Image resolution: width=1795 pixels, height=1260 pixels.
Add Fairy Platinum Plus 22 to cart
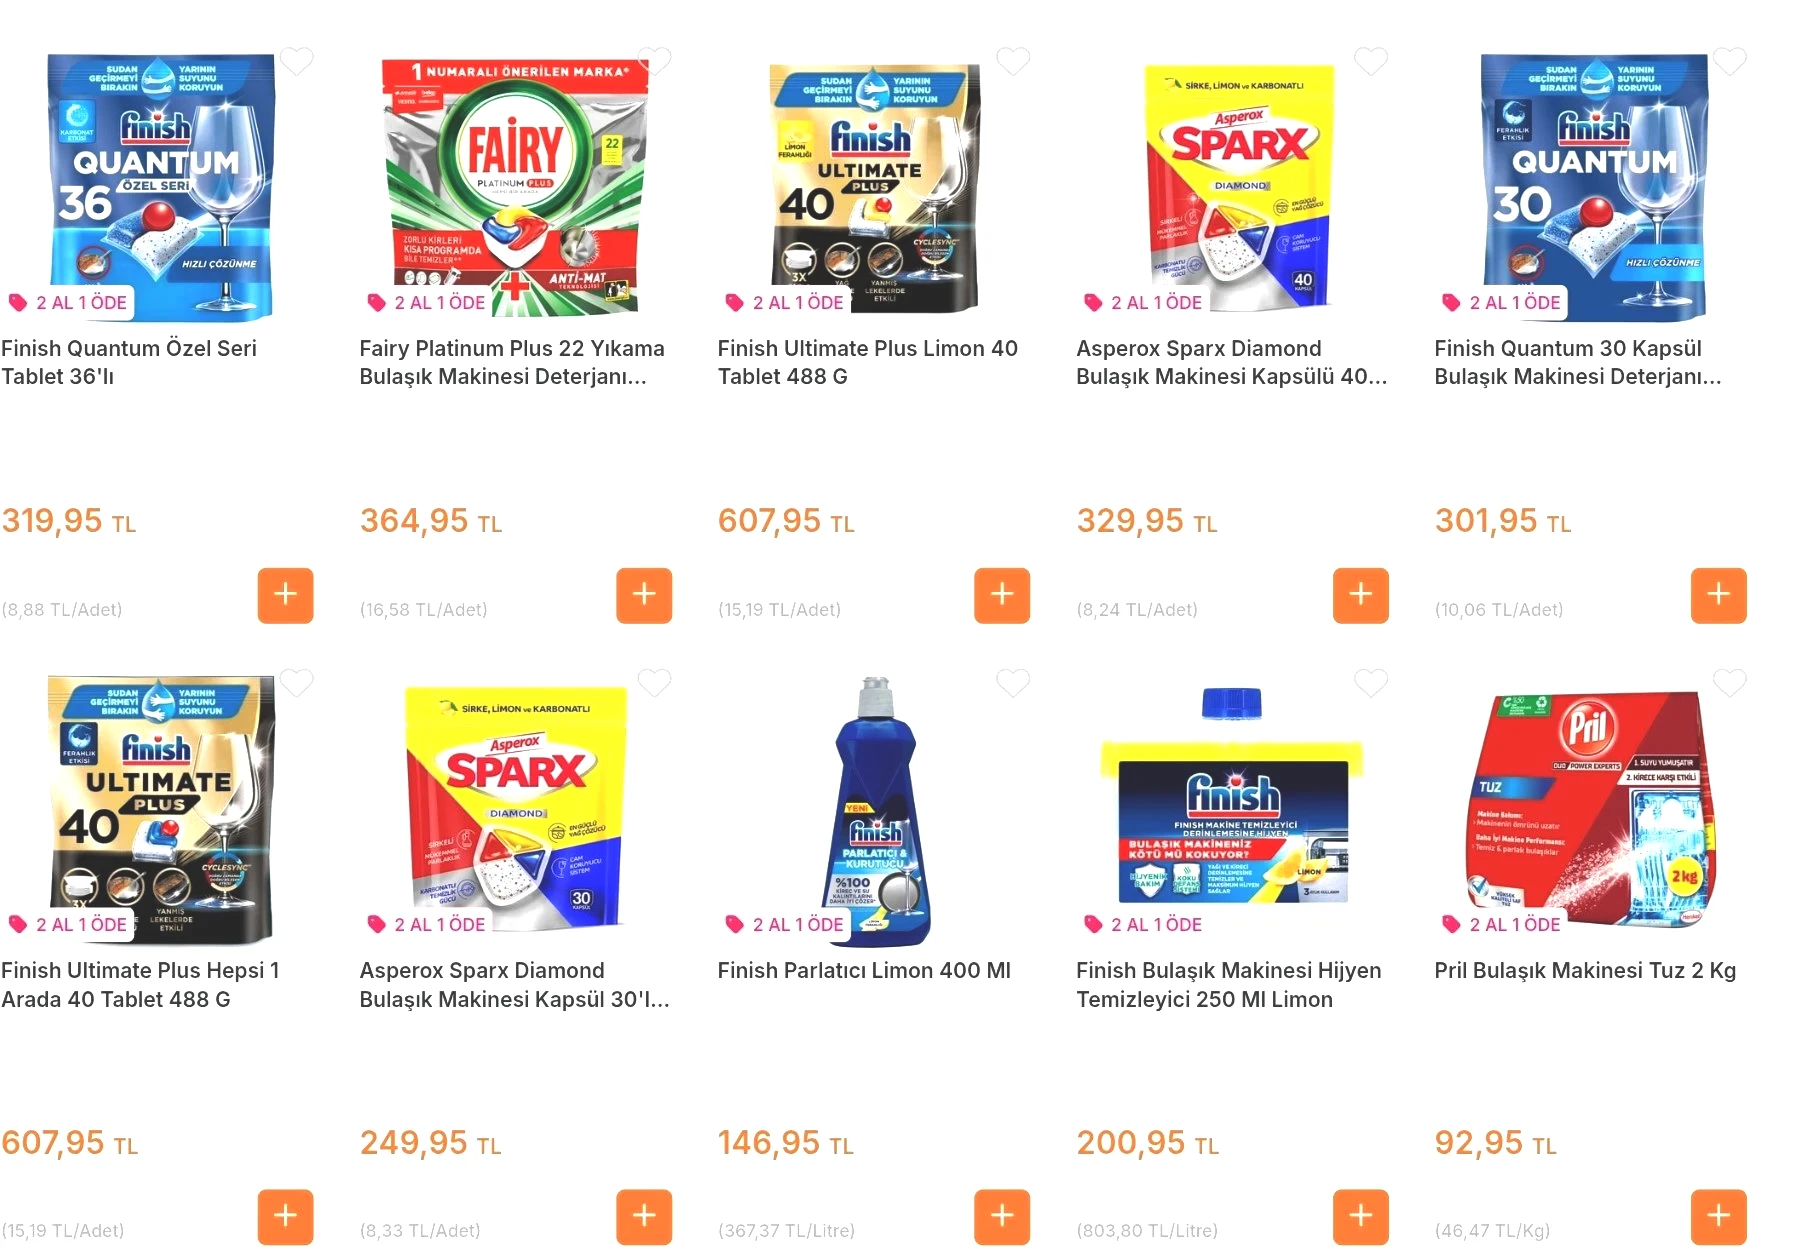(644, 595)
